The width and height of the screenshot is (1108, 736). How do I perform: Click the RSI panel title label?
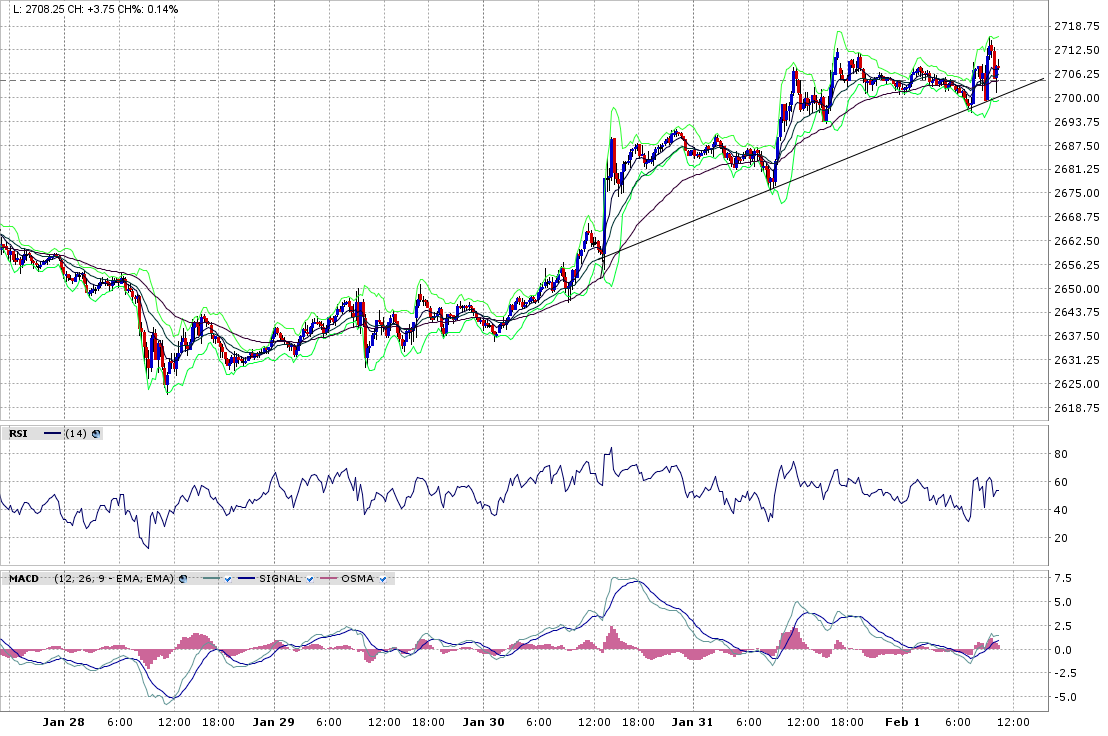tap(18, 433)
